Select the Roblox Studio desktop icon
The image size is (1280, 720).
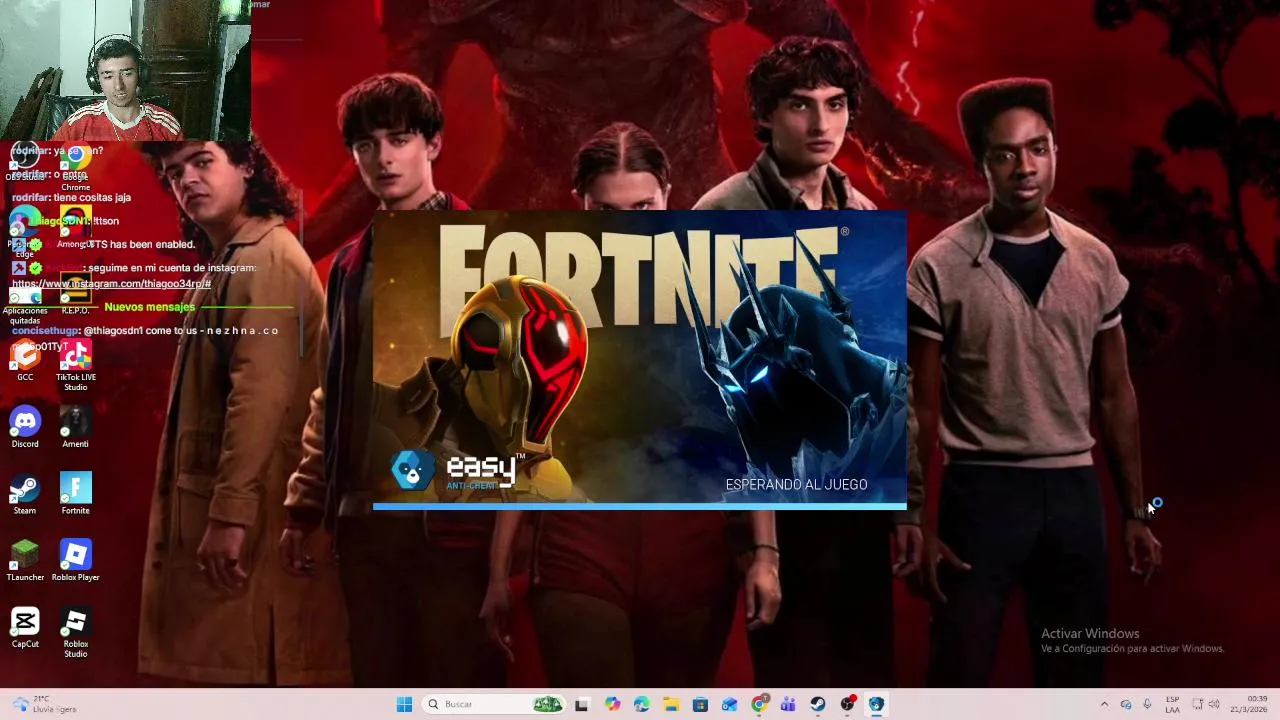pos(76,632)
